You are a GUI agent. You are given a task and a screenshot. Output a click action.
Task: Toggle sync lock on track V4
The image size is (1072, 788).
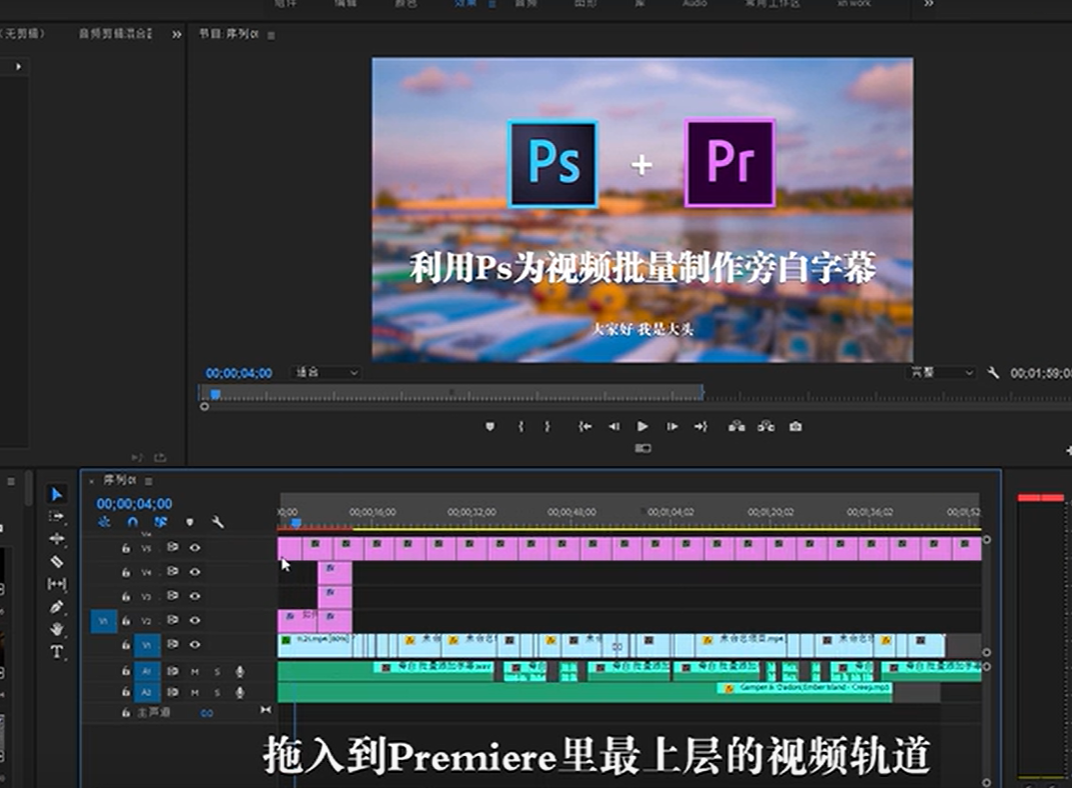173,571
